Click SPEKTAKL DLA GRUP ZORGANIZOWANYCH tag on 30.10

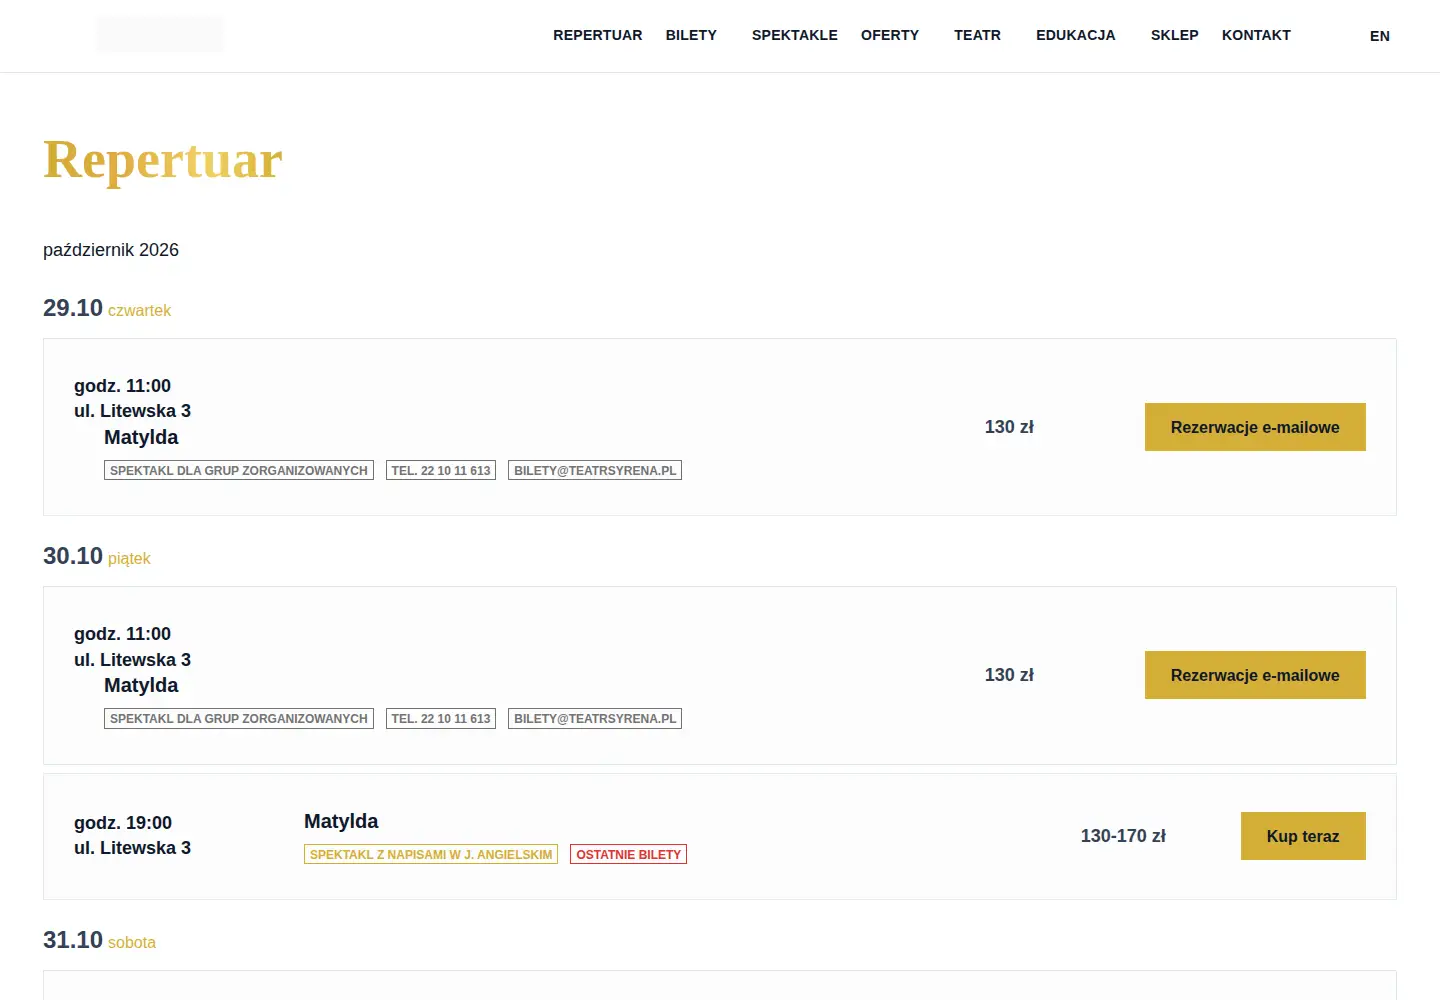point(239,718)
